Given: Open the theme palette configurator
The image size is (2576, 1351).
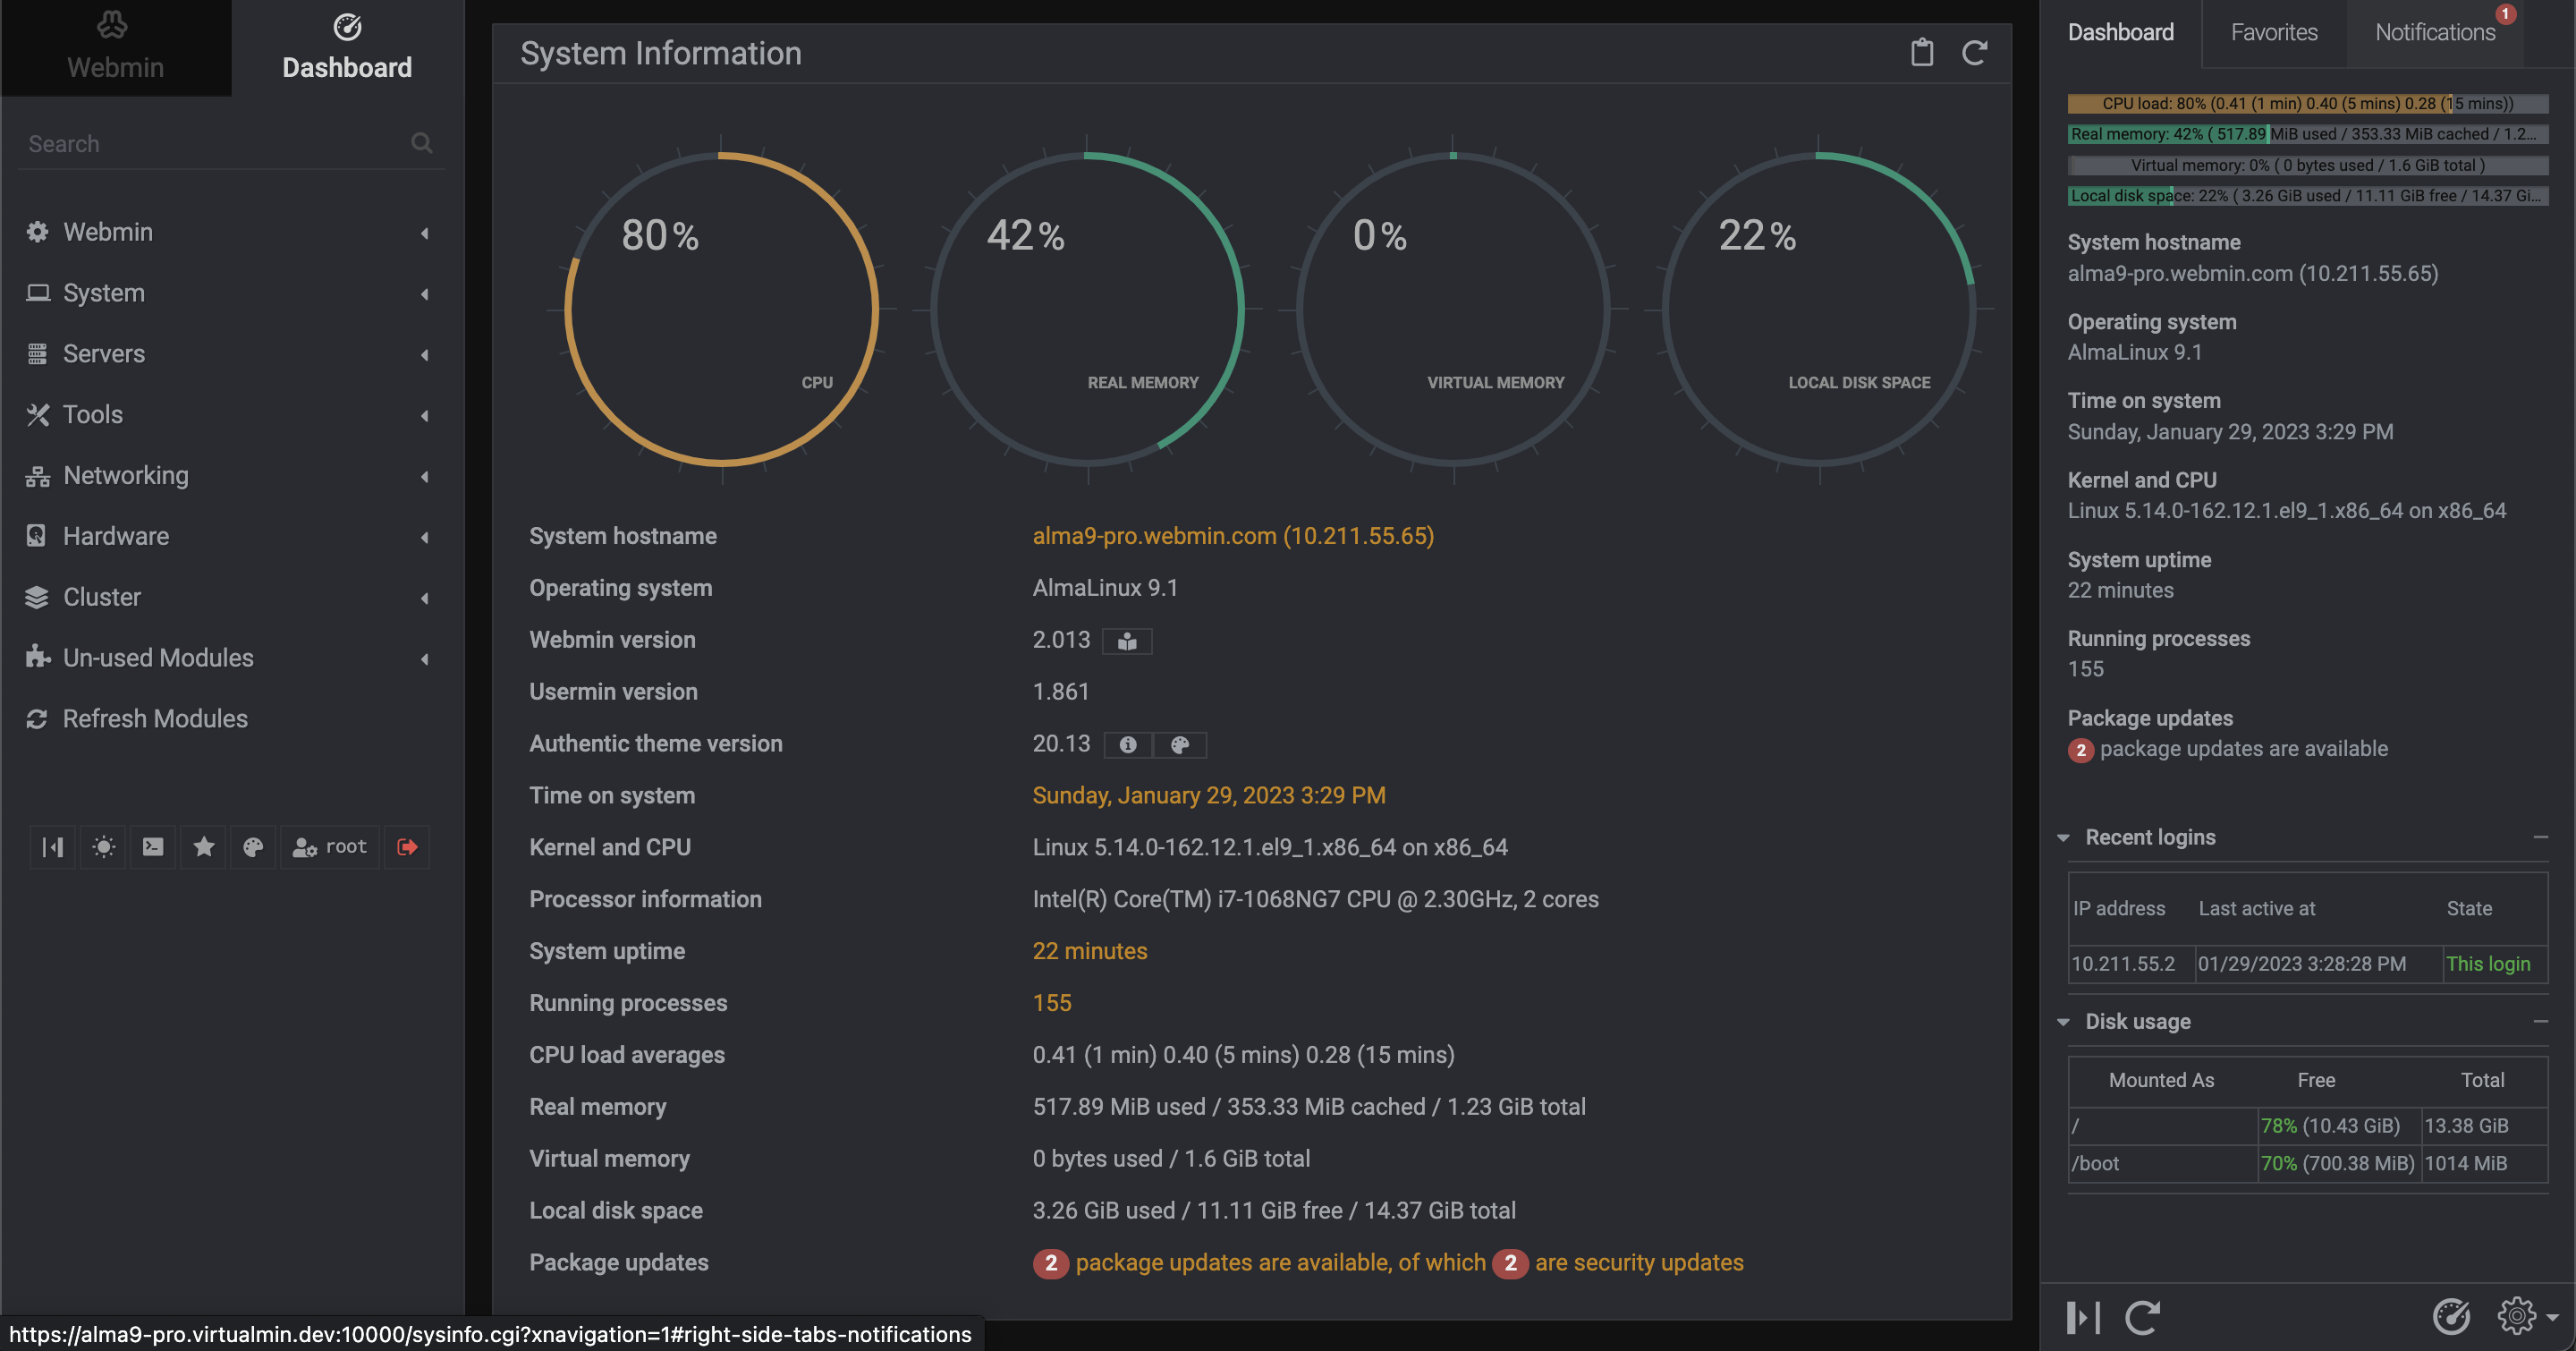Looking at the screenshot, I should click(253, 847).
